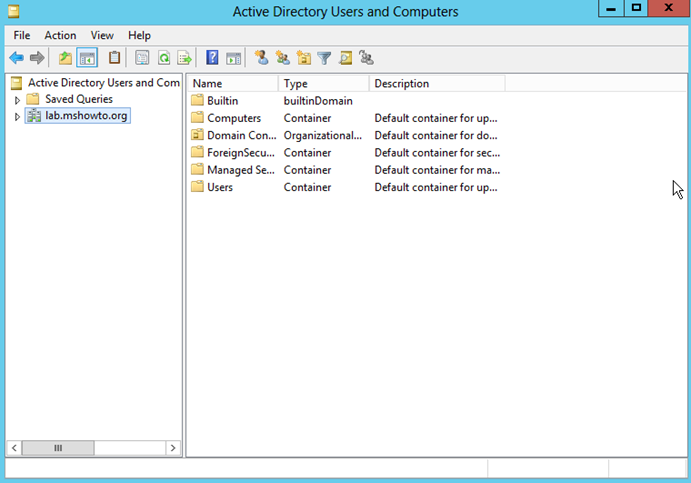691x483 pixels.
Task: Click Export List toolbar icon
Action: (x=185, y=58)
